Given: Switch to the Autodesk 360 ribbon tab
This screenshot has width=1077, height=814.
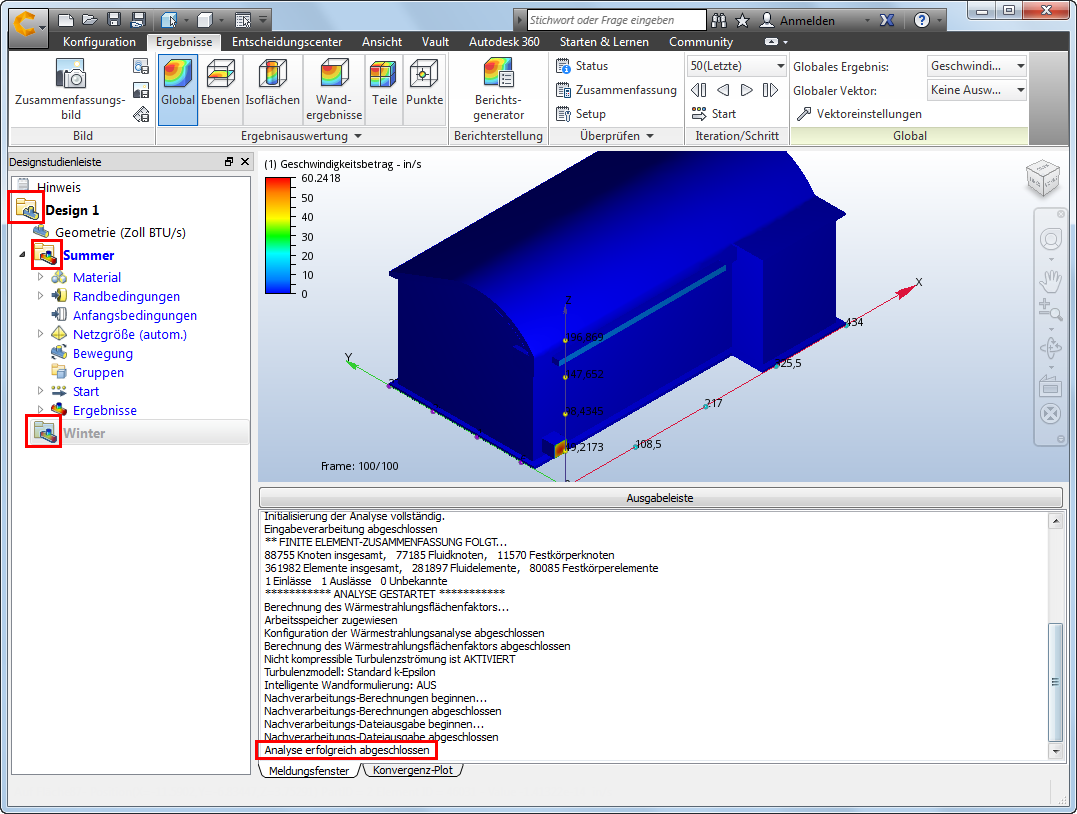Looking at the screenshot, I should pyautogui.click(x=504, y=42).
